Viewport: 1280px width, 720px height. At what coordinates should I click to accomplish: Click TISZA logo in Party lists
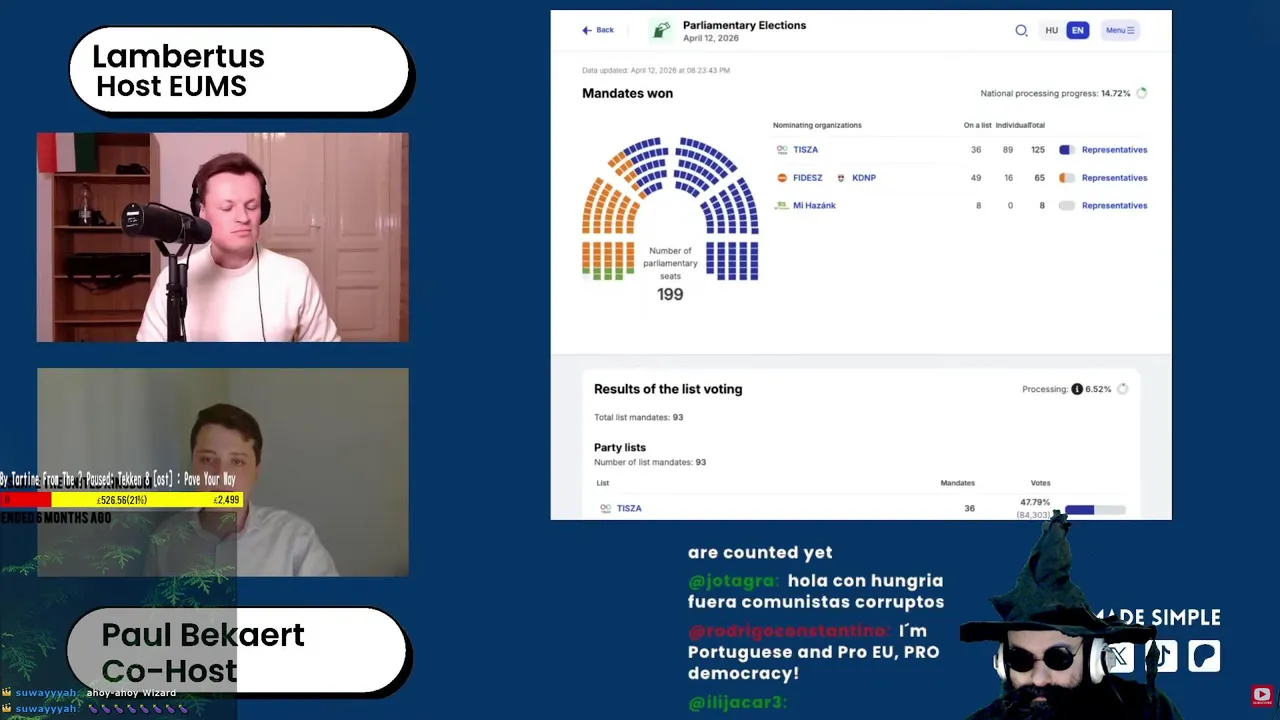pyautogui.click(x=605, y=508)
